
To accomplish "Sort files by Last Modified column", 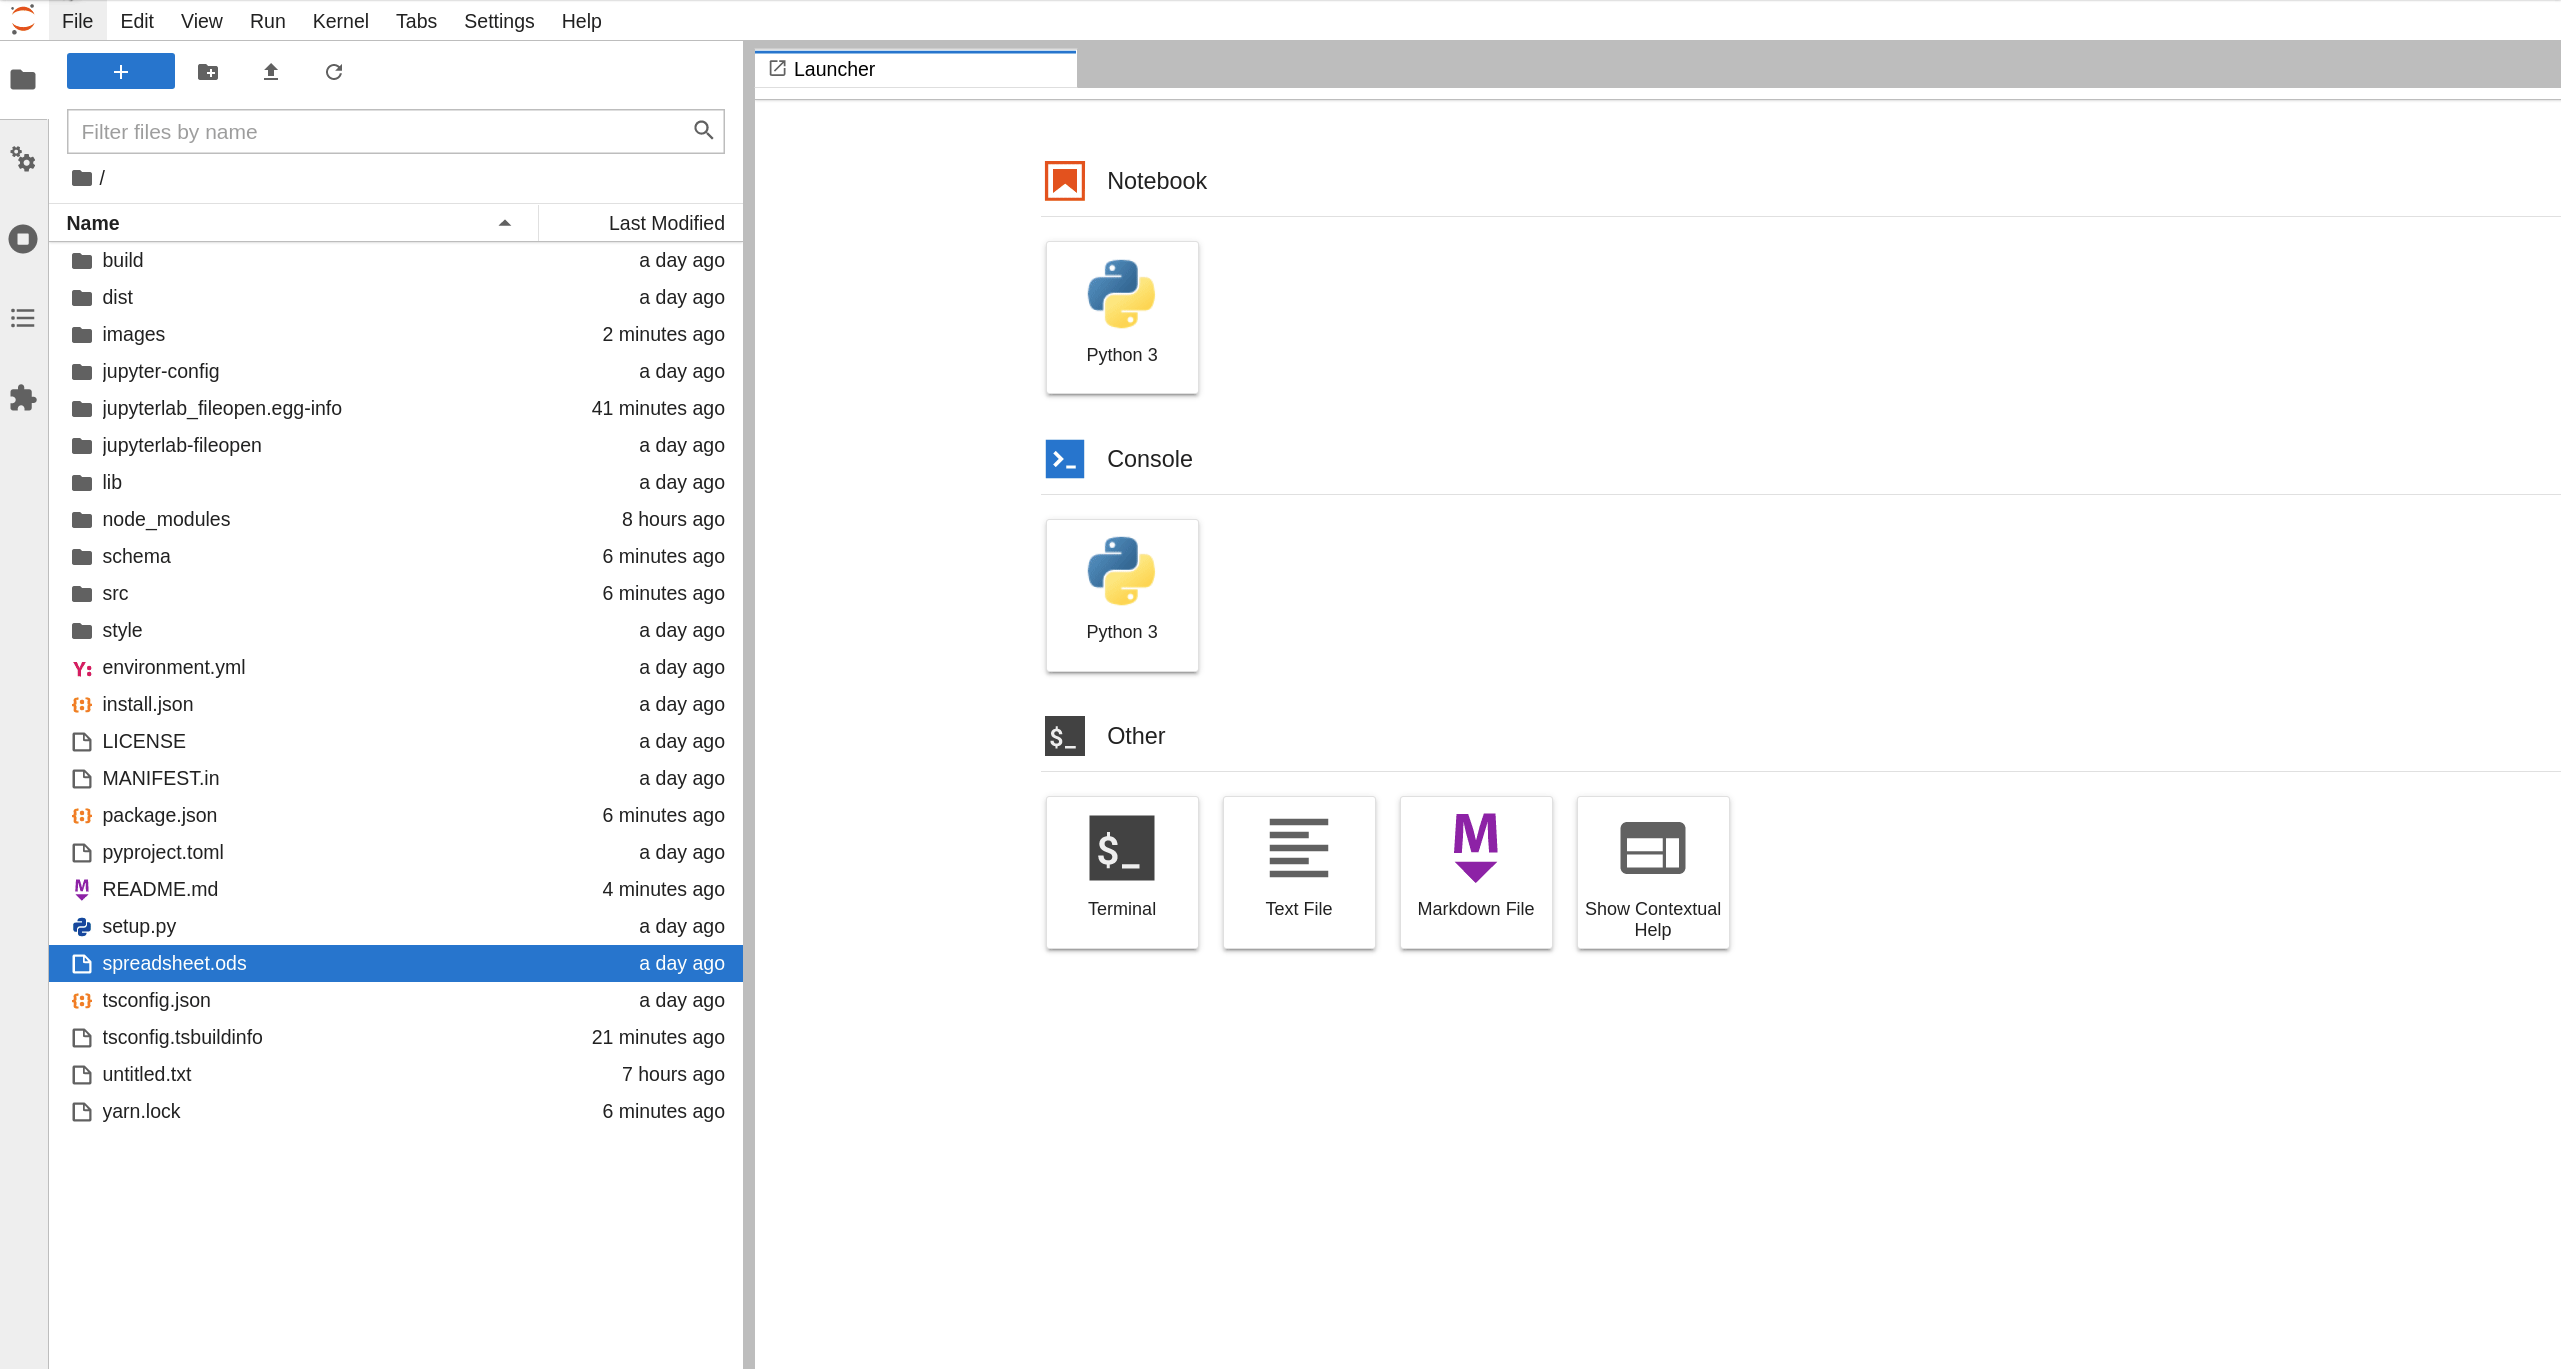I will (665, 223).
